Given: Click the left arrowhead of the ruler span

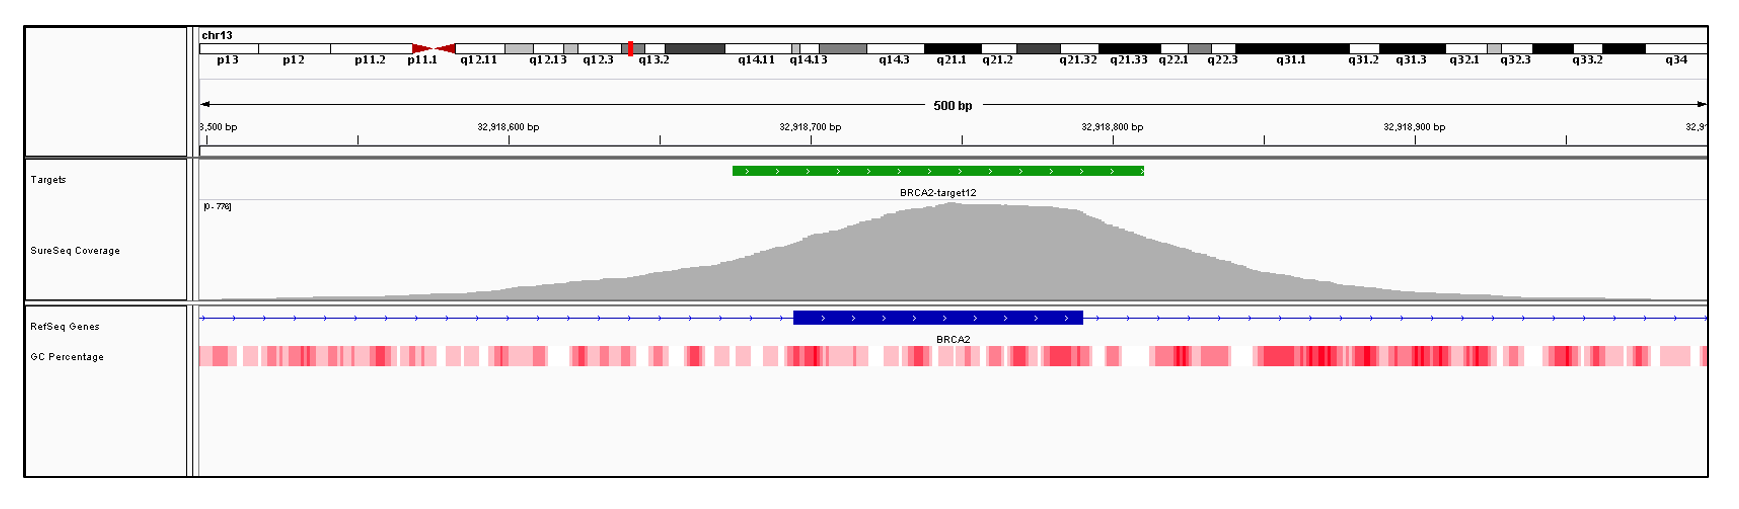Looking at the screenshot, I should pos(205,104).
